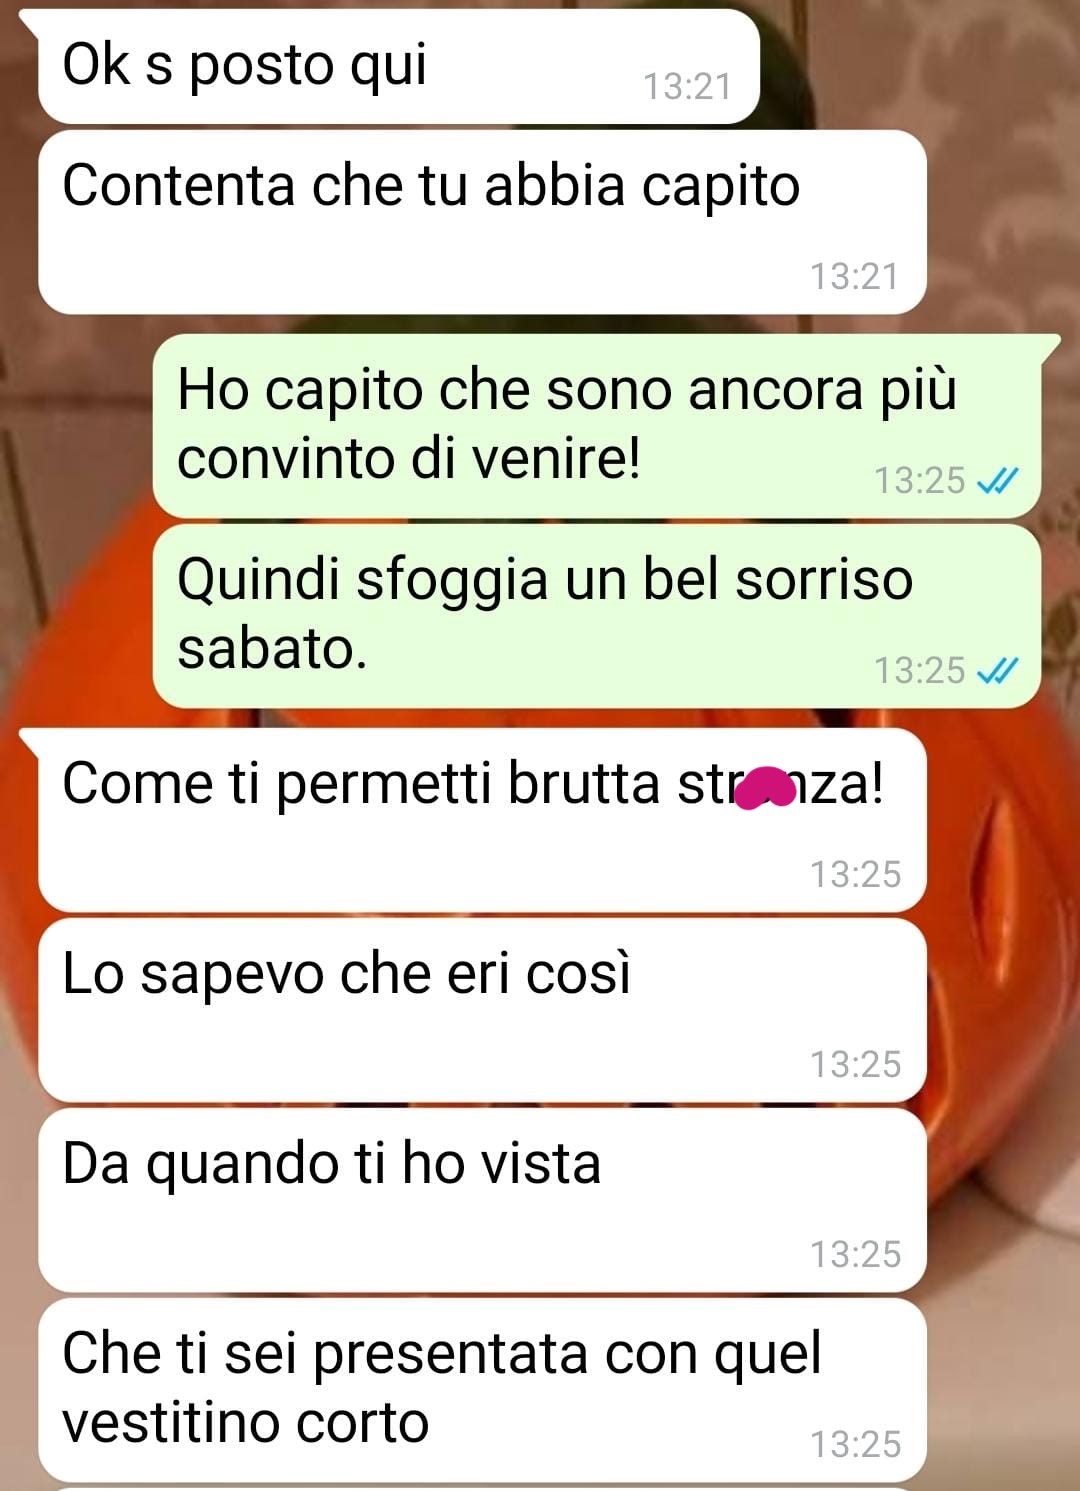
Task: Select the 'Da quando ti ho vista' message
Action: (482, 1200)
